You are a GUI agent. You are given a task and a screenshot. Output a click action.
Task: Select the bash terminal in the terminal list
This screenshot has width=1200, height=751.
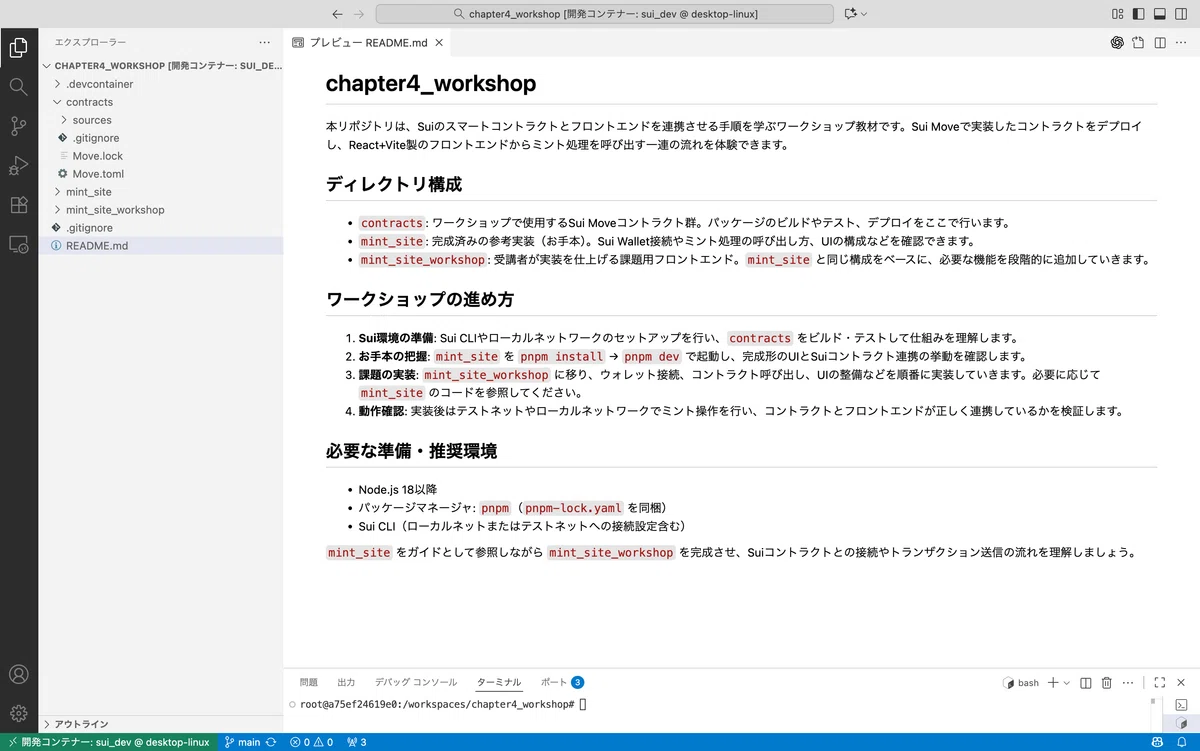point(1181,723)
